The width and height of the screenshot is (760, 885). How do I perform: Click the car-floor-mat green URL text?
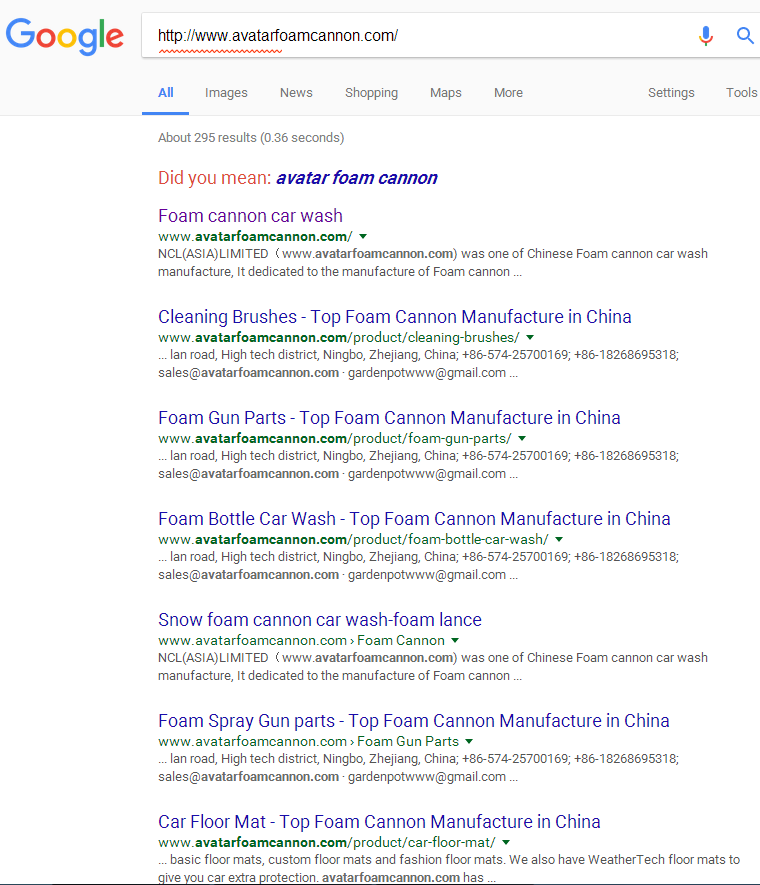(x=327, y=843)
